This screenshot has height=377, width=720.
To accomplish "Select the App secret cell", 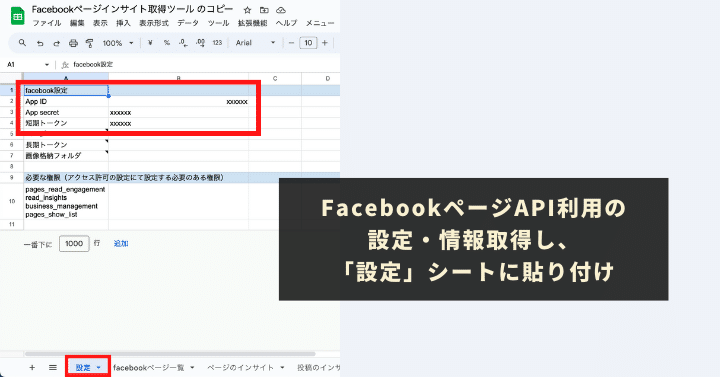I will pyautogui.click(x=66, y=113).
